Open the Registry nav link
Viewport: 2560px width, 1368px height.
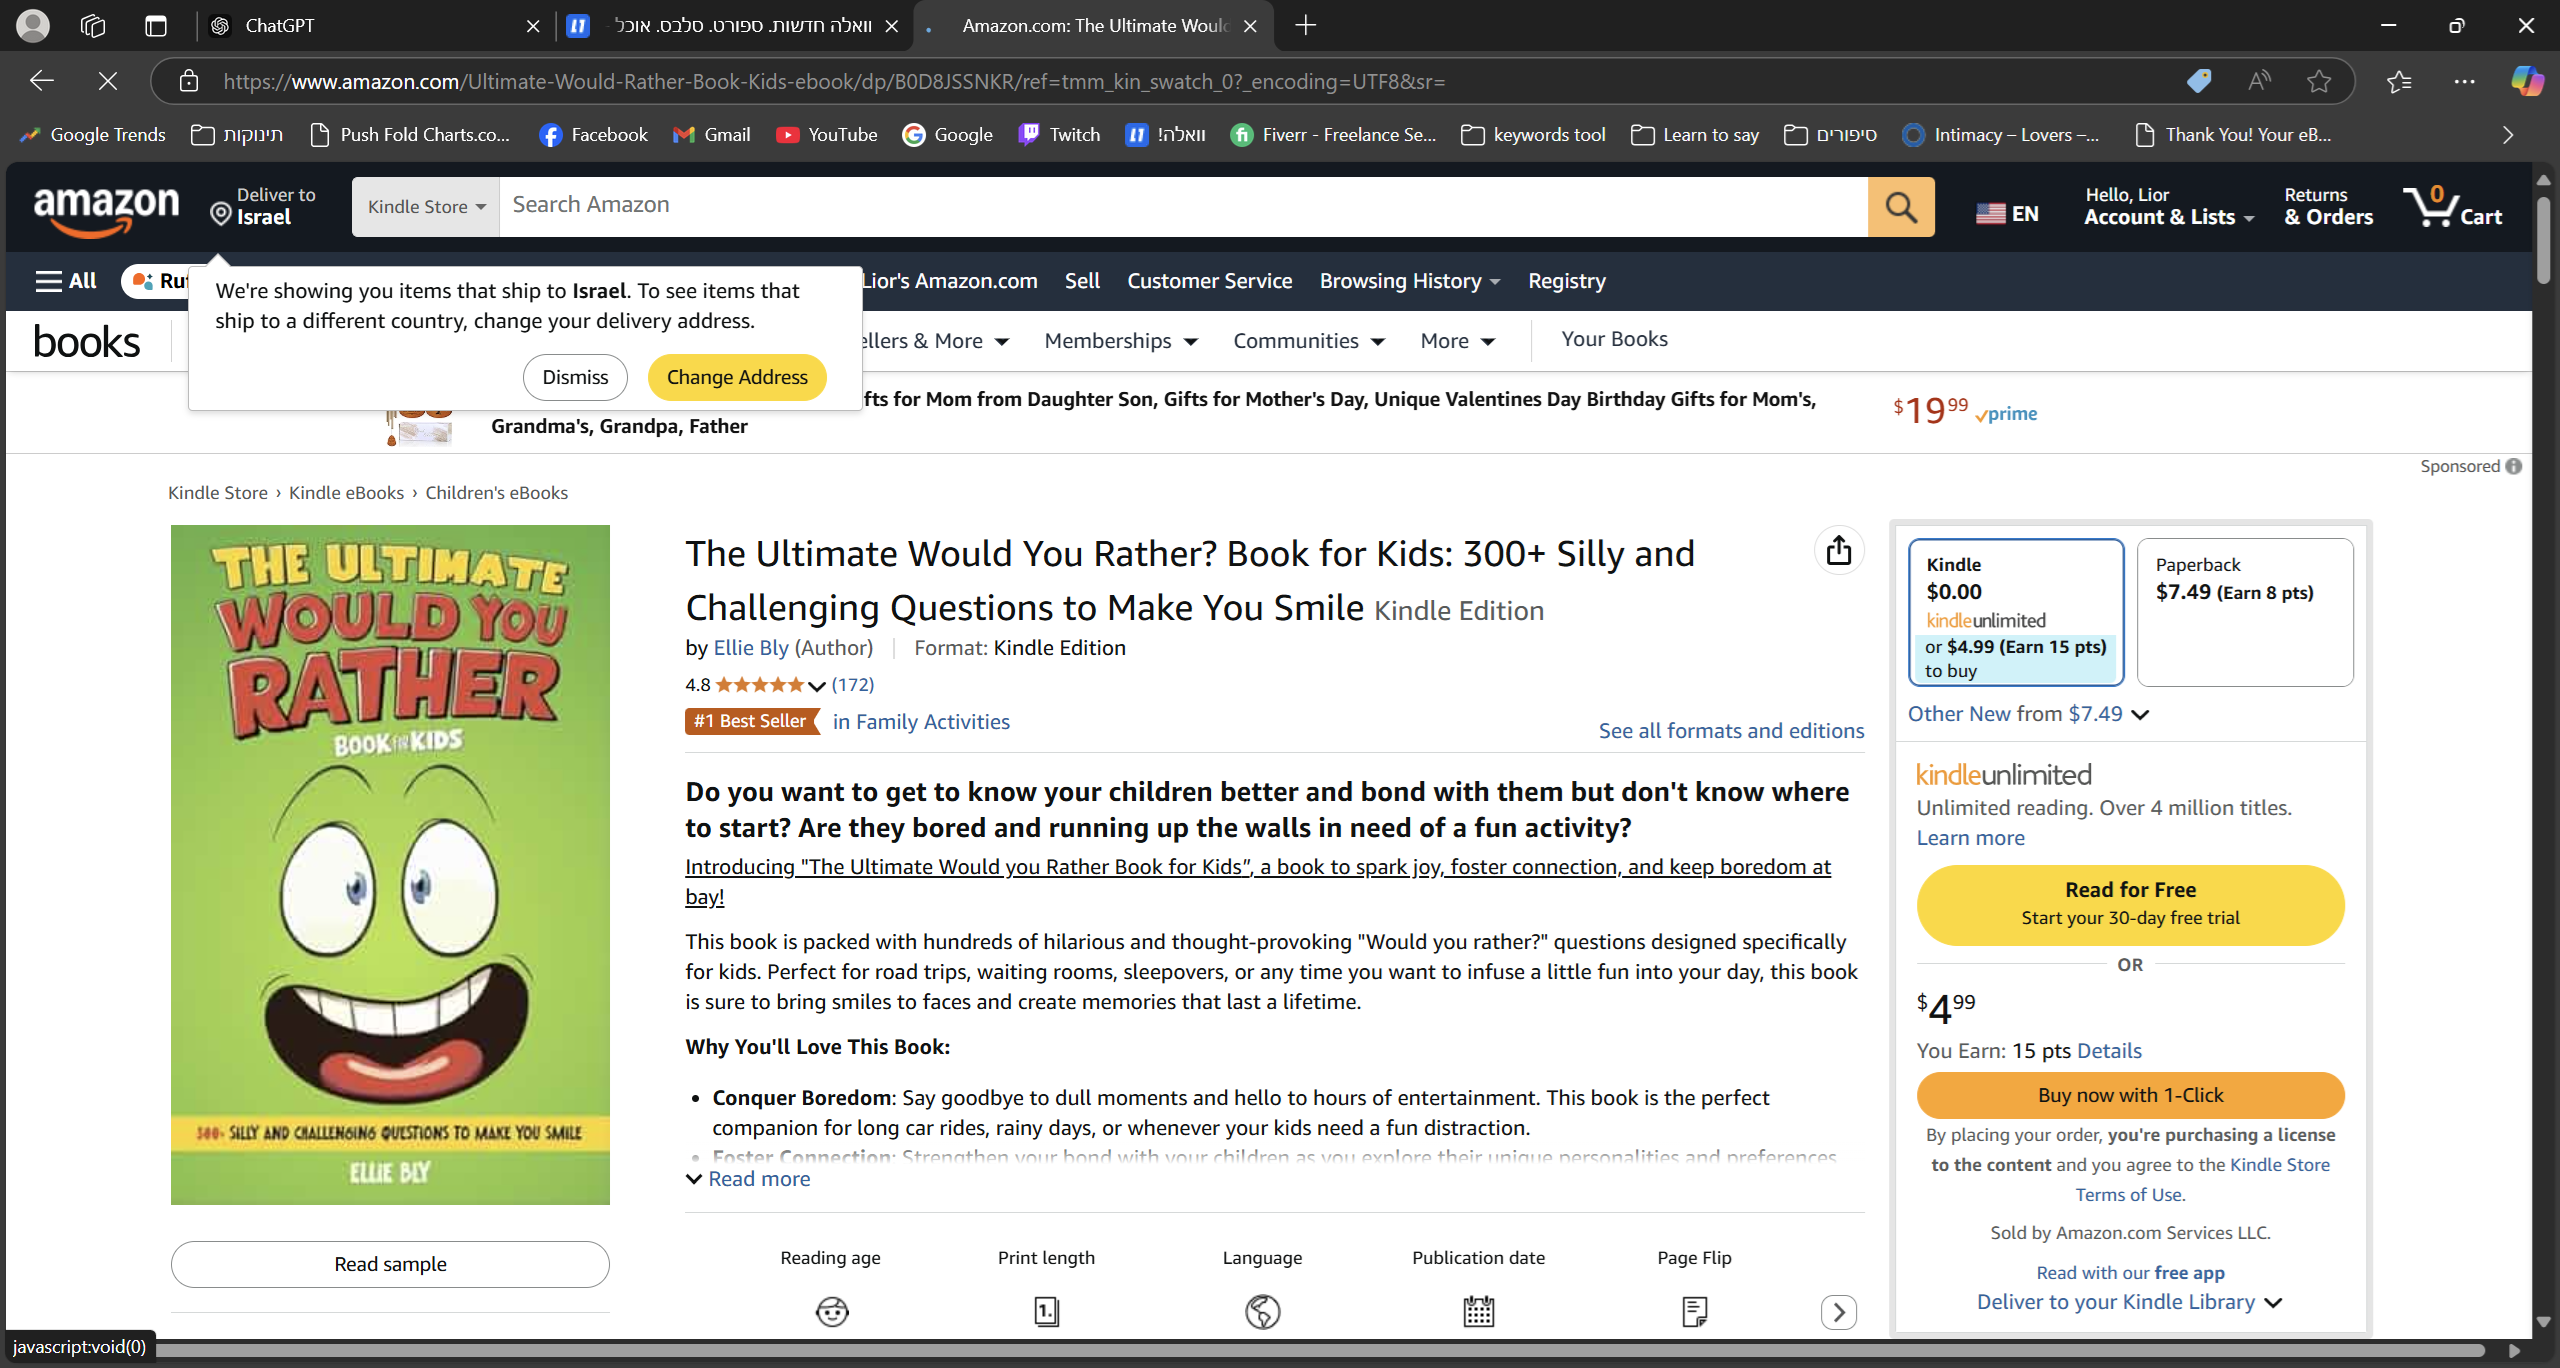[1566, 281]
